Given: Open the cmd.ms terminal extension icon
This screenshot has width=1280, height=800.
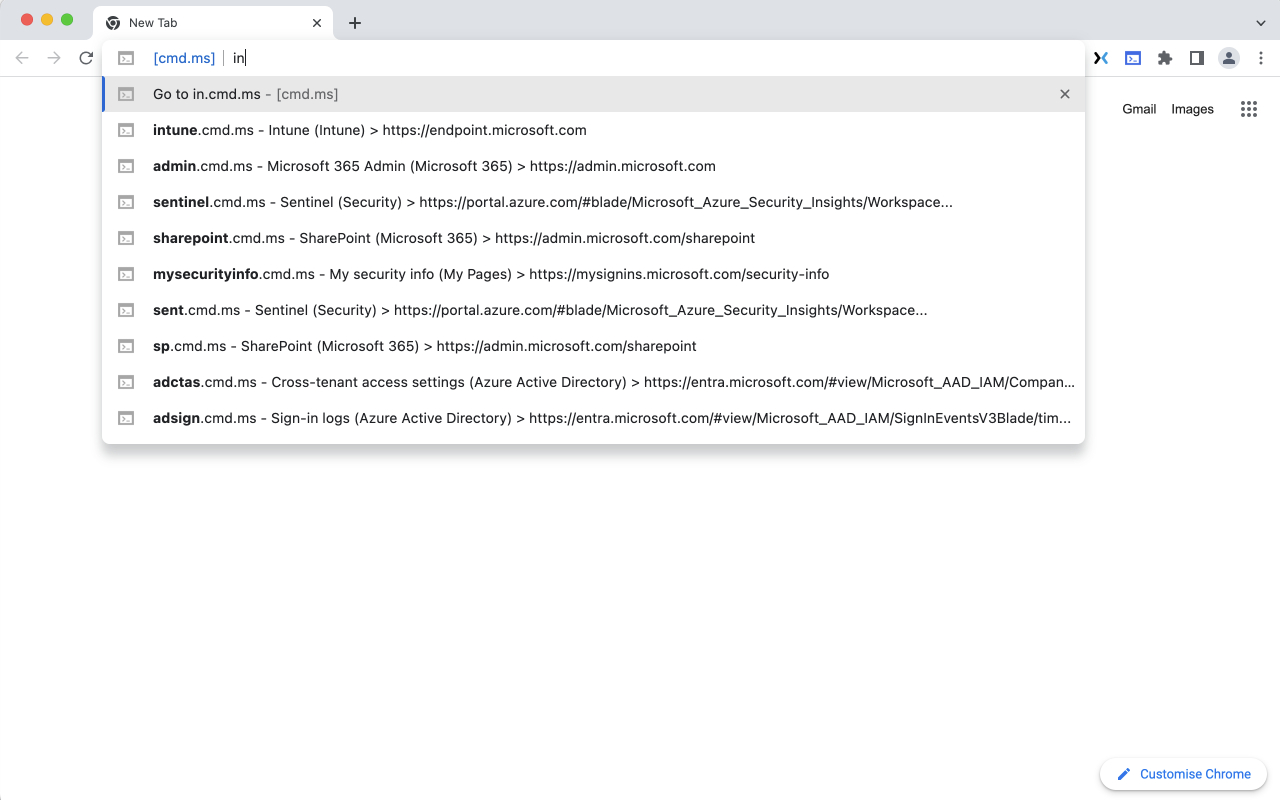Looking at the screenshot, I should point(1133,58).
